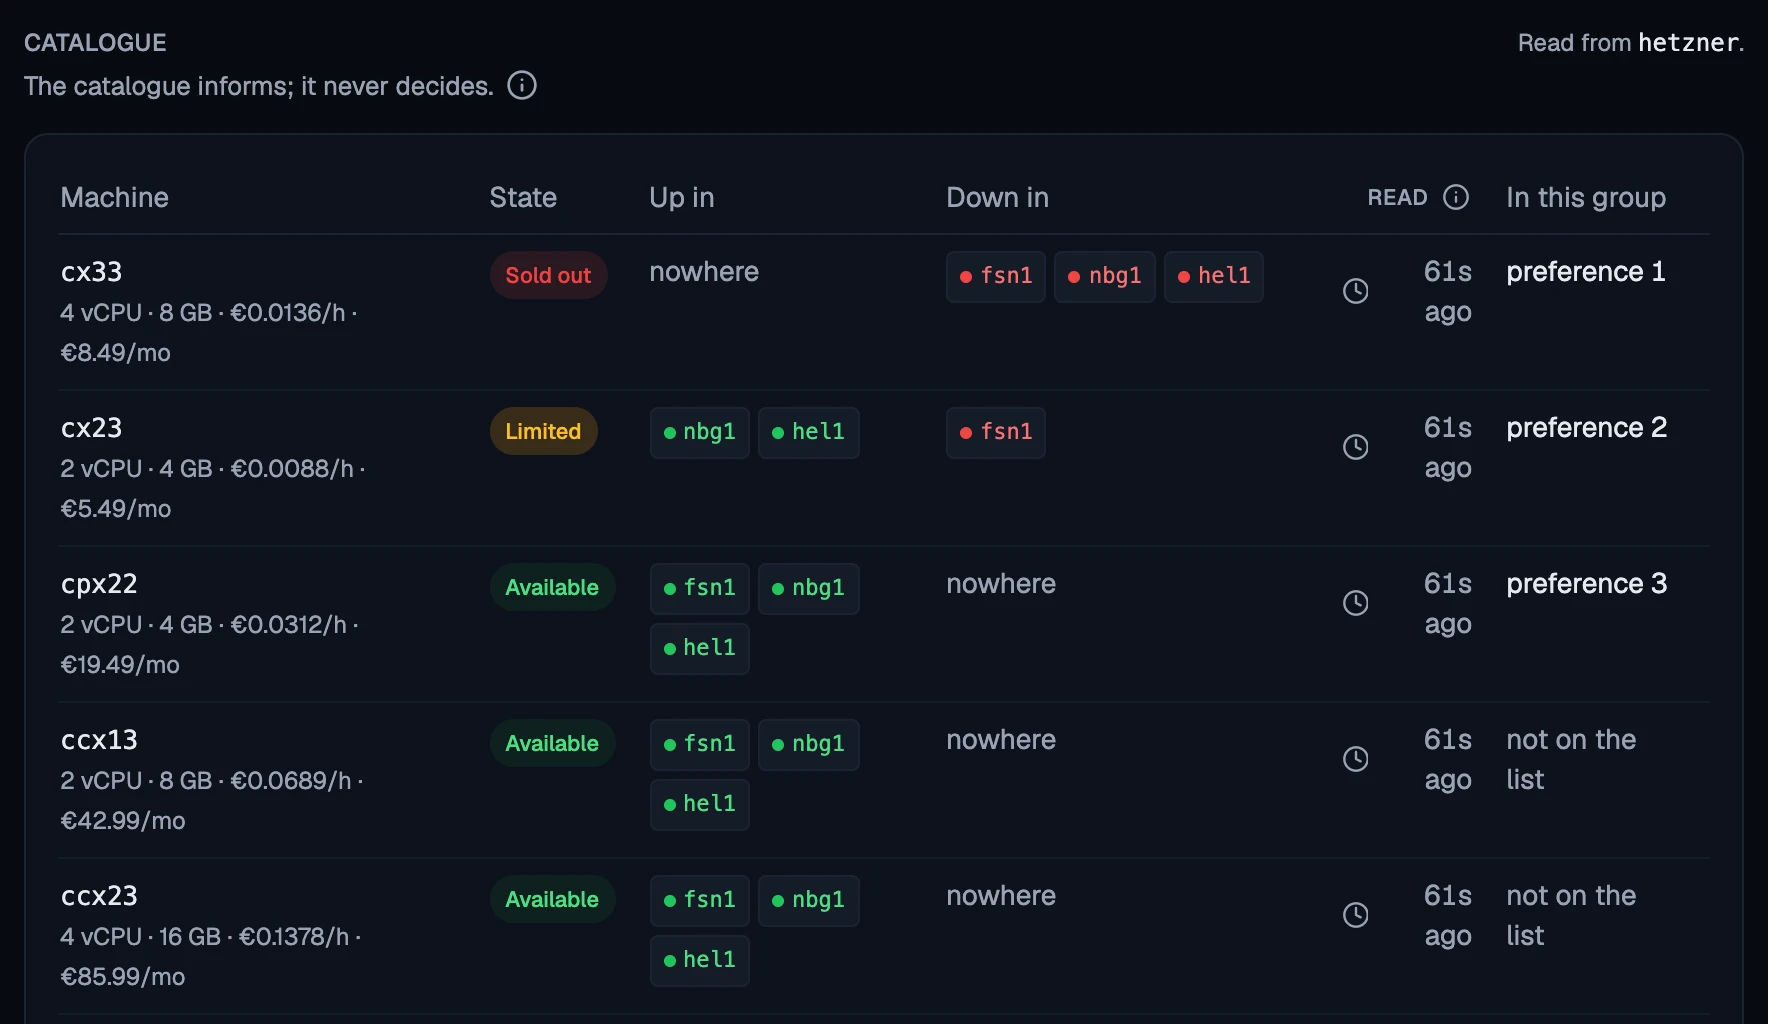This screenshot has width=1768, height=1024.
Task: Select green hel1 chip in cpx22 row
Action: (x=700, y=648)
